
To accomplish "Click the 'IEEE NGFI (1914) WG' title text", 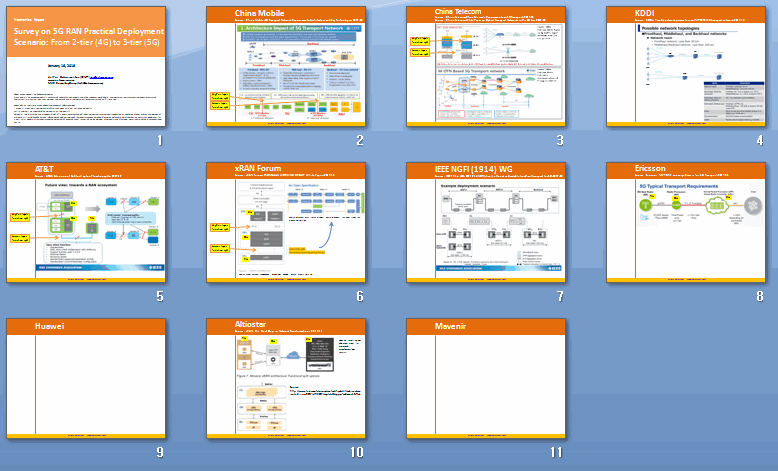I will point(473,169).
